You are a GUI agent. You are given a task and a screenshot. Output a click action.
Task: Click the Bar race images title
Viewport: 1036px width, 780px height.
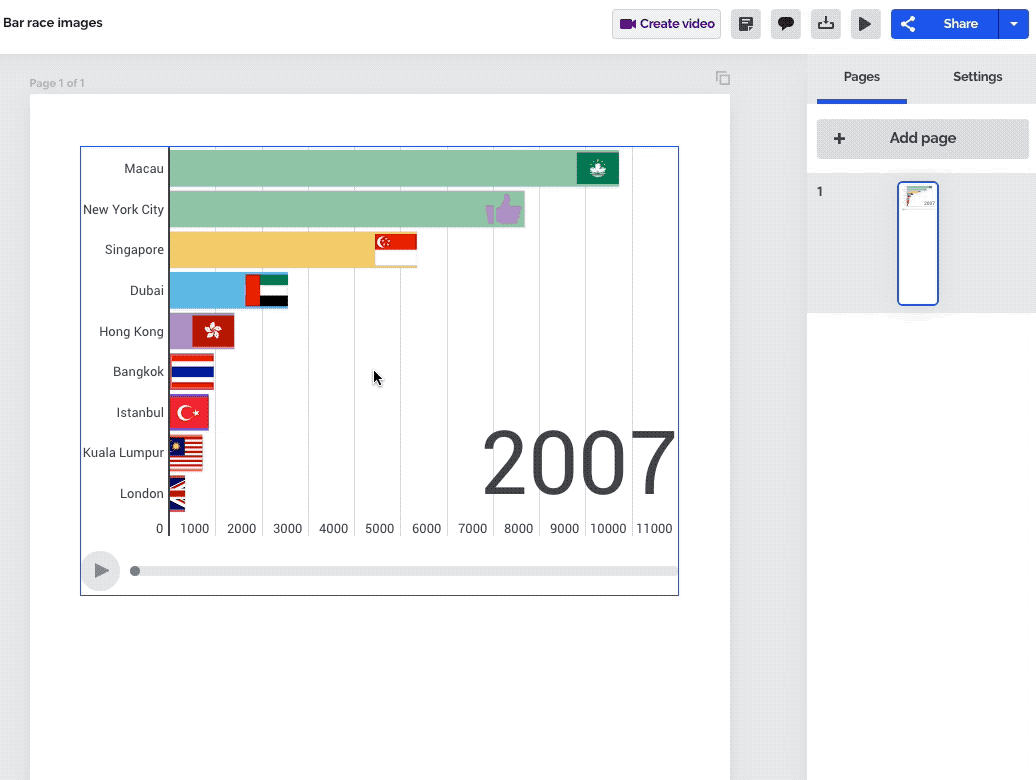[53, 23]
